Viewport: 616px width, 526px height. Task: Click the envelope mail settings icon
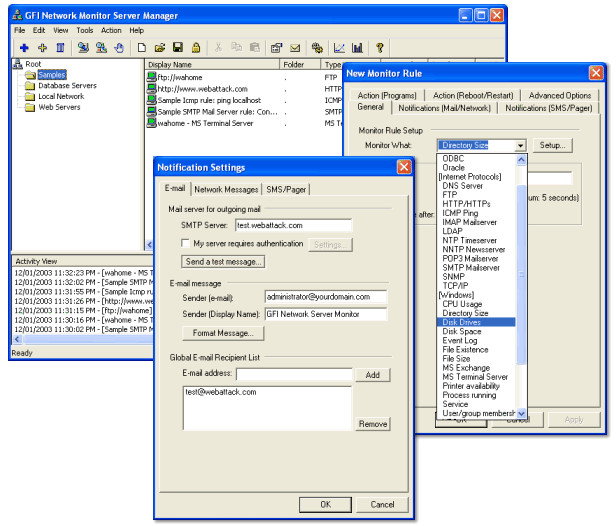click(x=295, y=48)
